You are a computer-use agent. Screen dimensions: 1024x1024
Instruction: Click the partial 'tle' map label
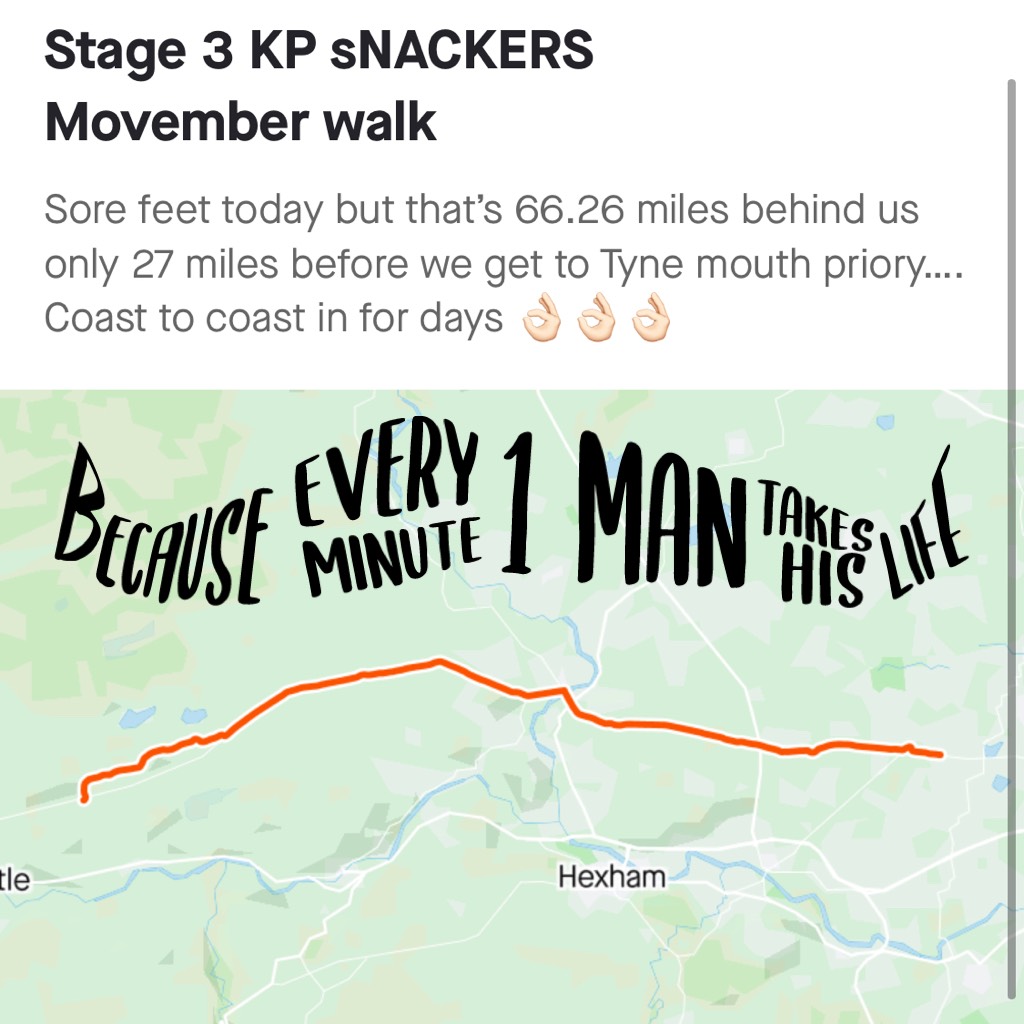(14, 879)
